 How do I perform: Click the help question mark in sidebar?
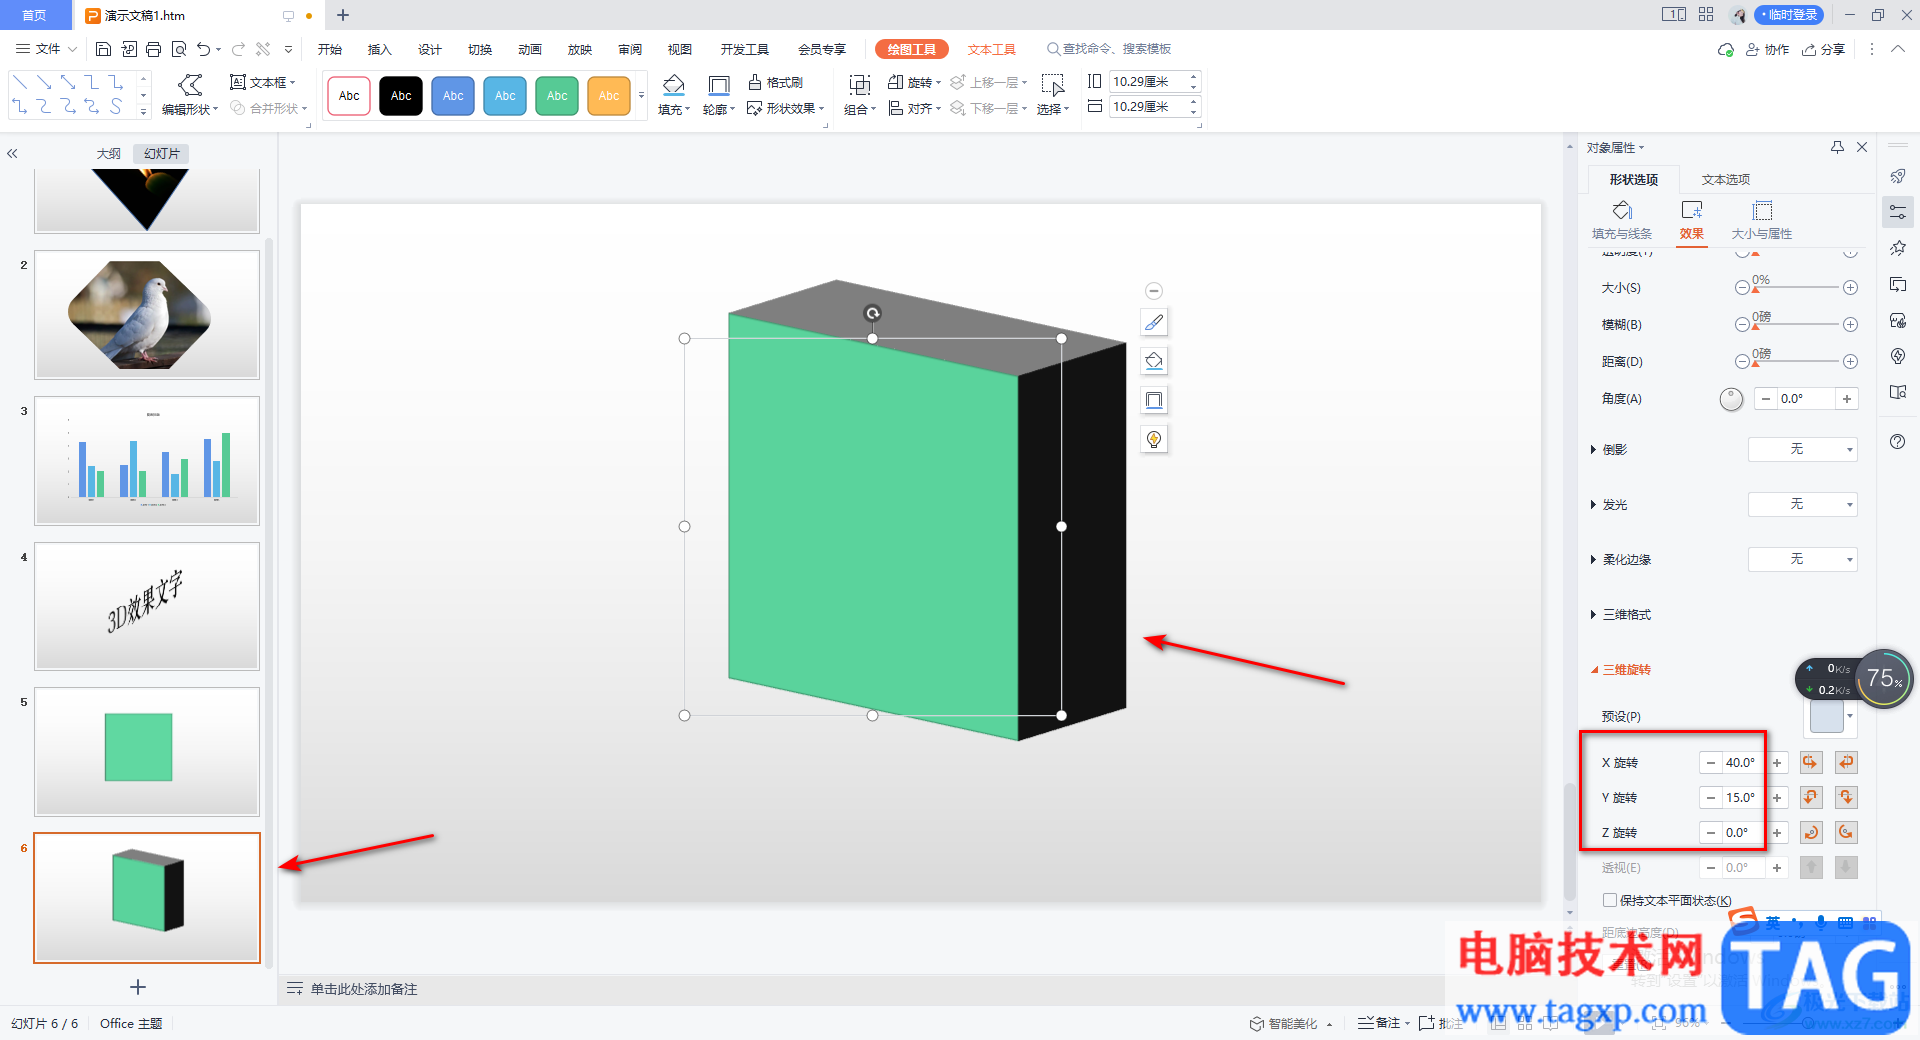1897,442
